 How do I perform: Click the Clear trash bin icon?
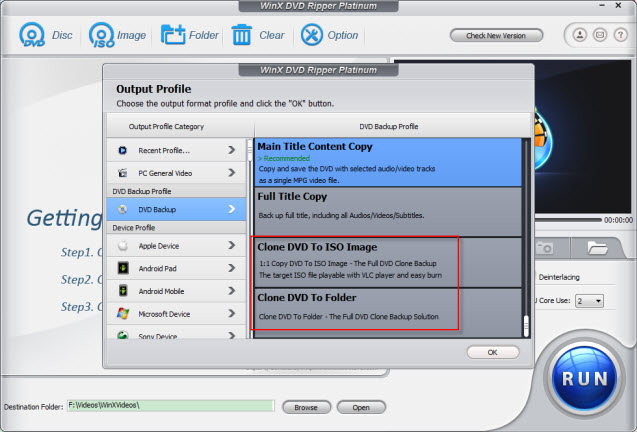click(241, 35)
